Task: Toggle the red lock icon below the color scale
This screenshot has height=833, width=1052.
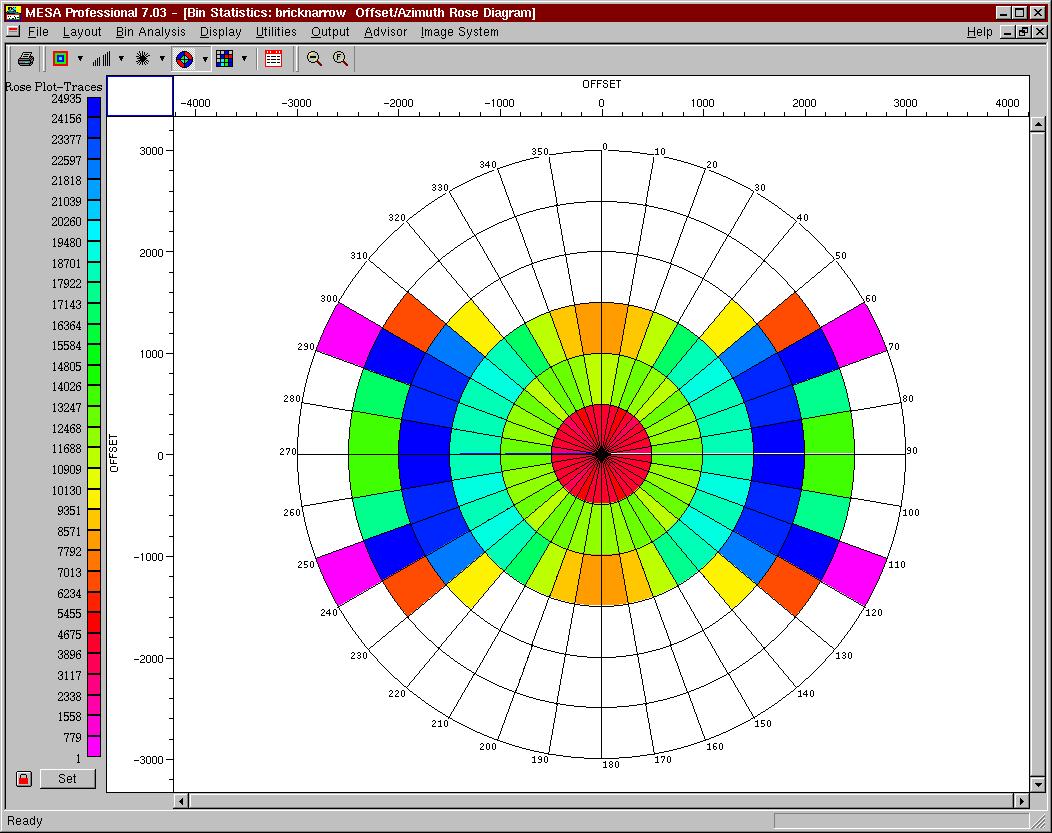Action: click(23, 778)
